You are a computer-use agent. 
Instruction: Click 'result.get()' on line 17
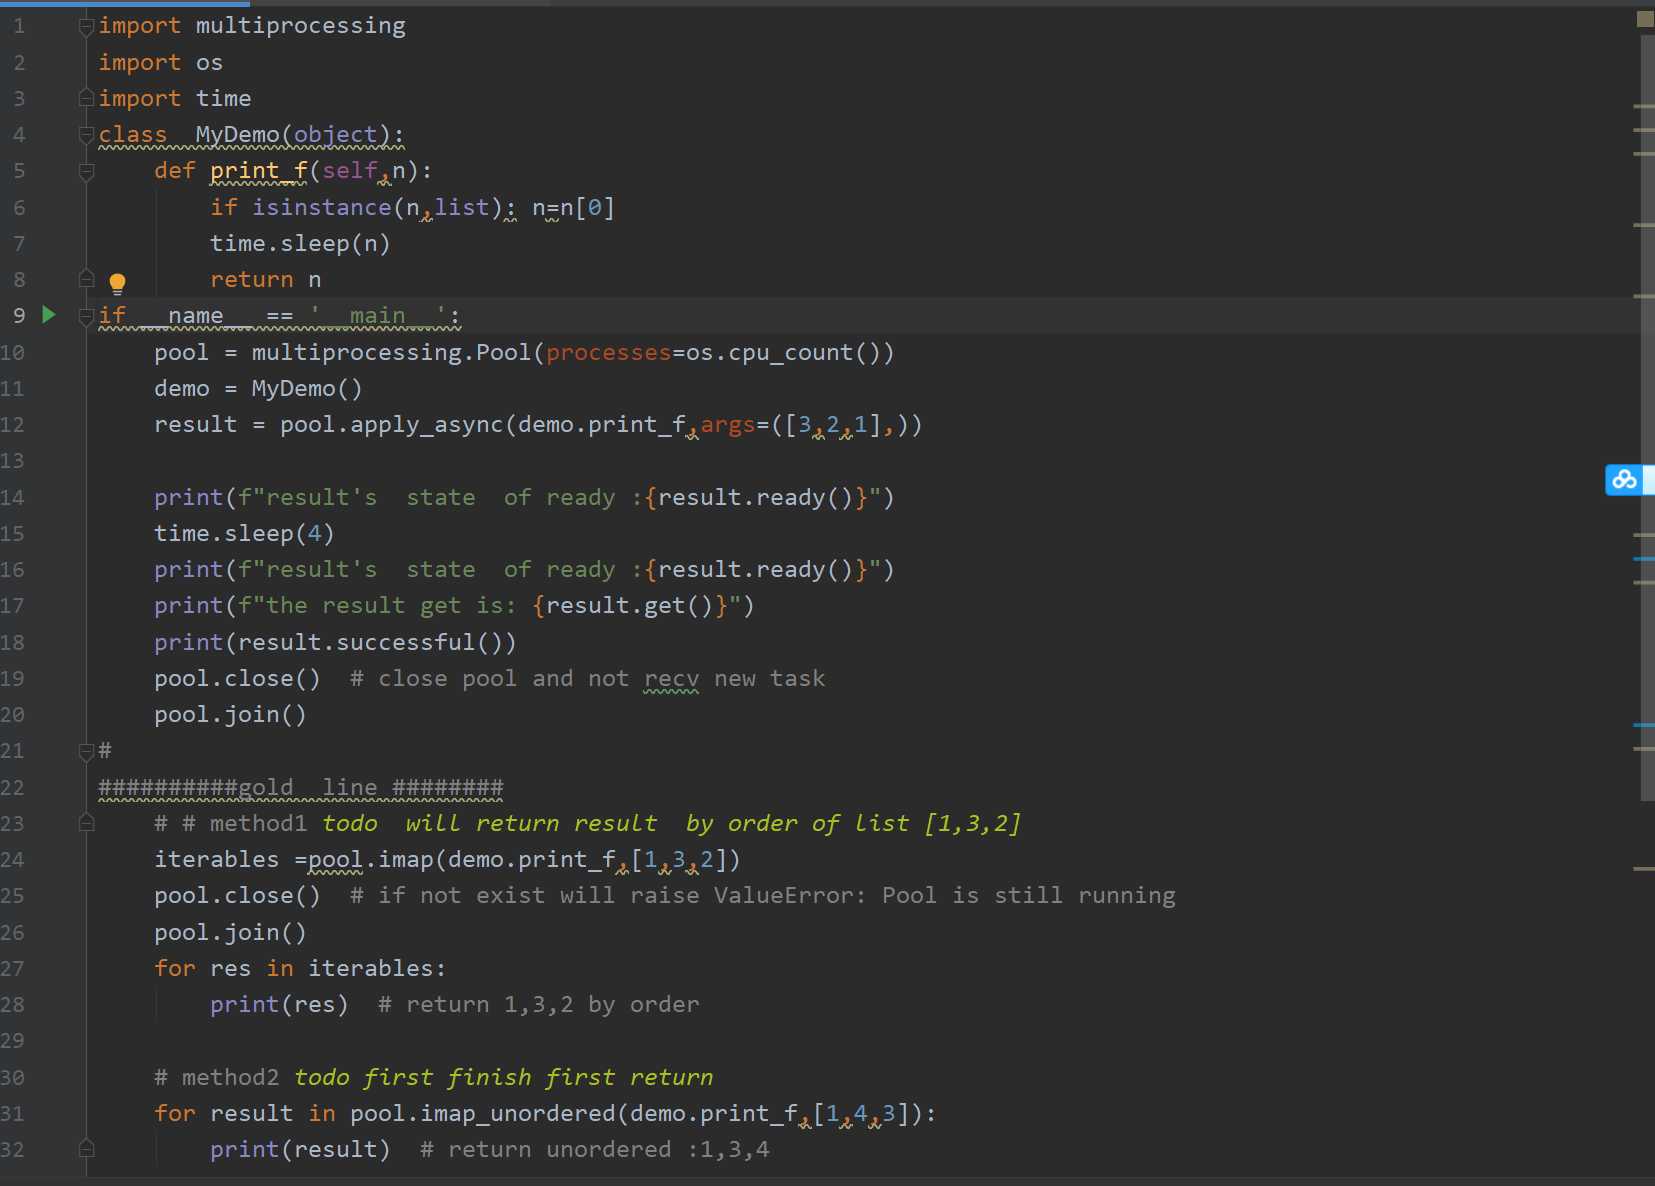(629, 606)
